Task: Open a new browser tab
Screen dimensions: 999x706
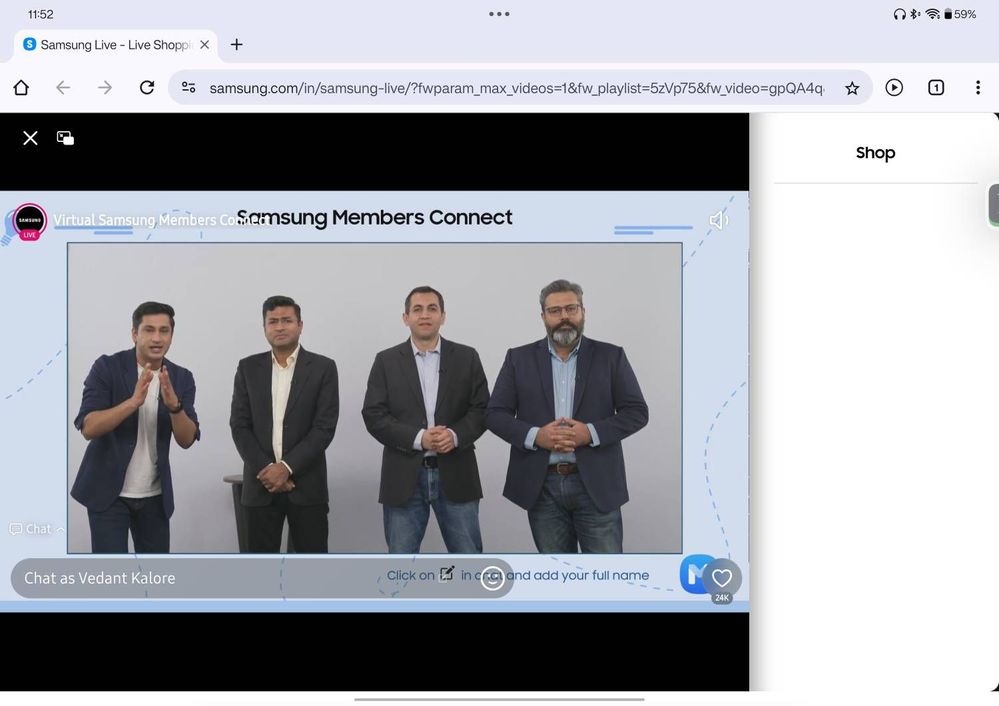Action: point(236,45)
